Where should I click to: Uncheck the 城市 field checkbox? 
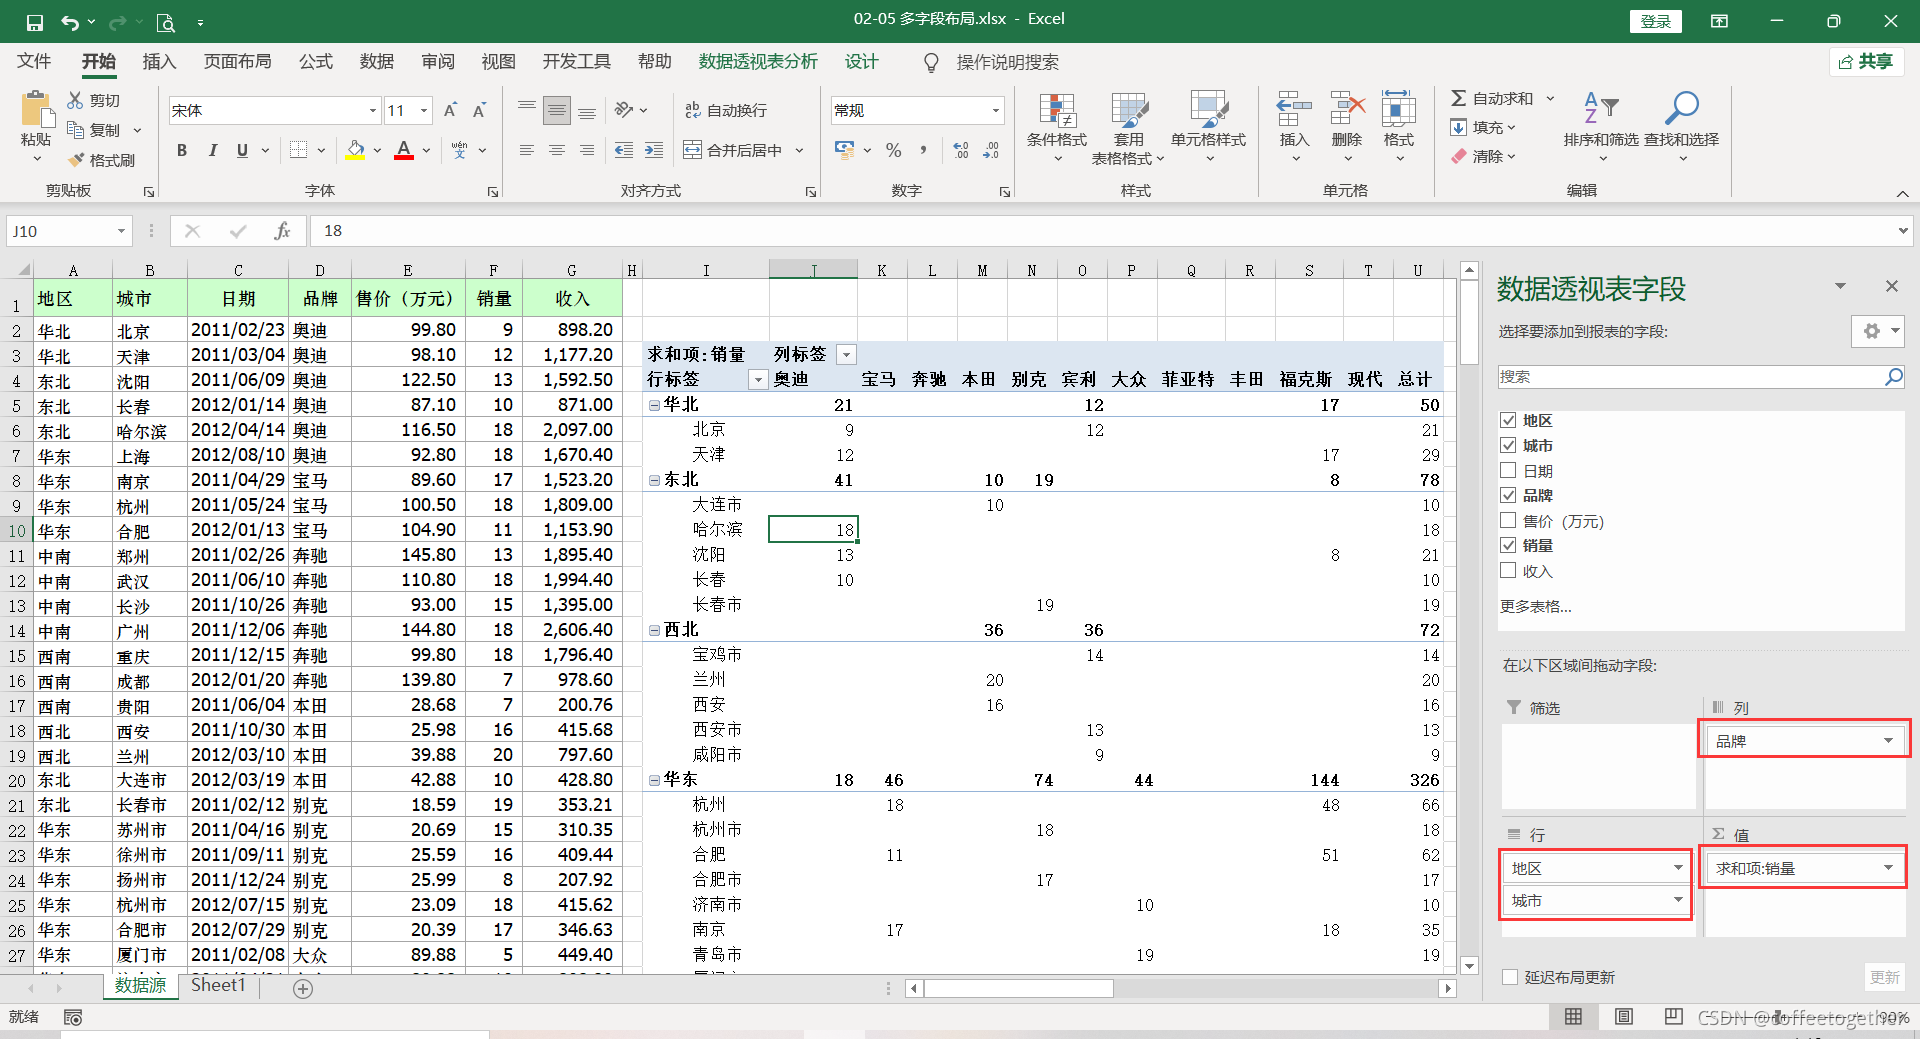coord(1508,445)
